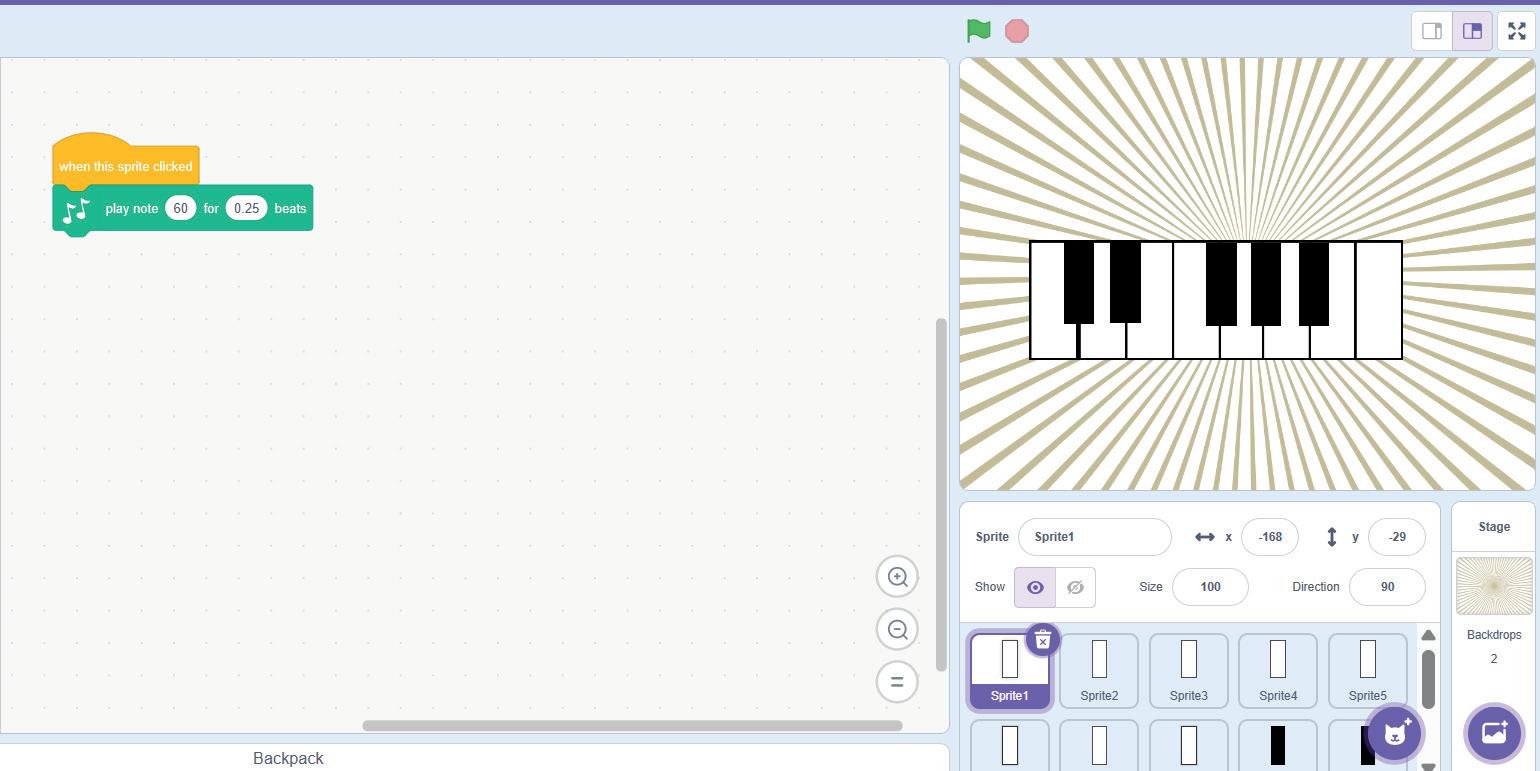This screenshot has width=1540, height=771.
Task: Click the workspace horizontal scrollbar
Action: tap(632, 725)
